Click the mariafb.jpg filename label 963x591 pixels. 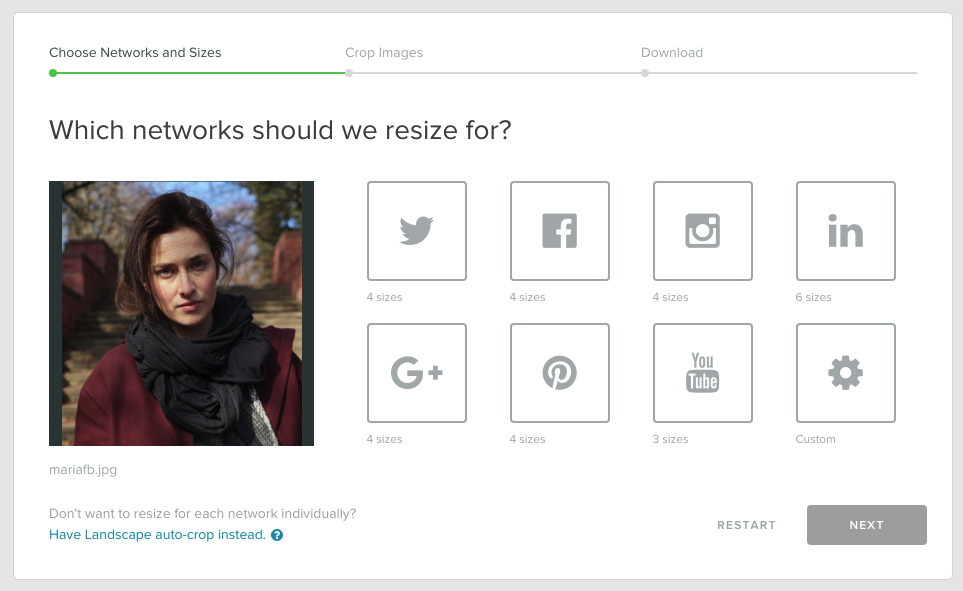point(83,469)
